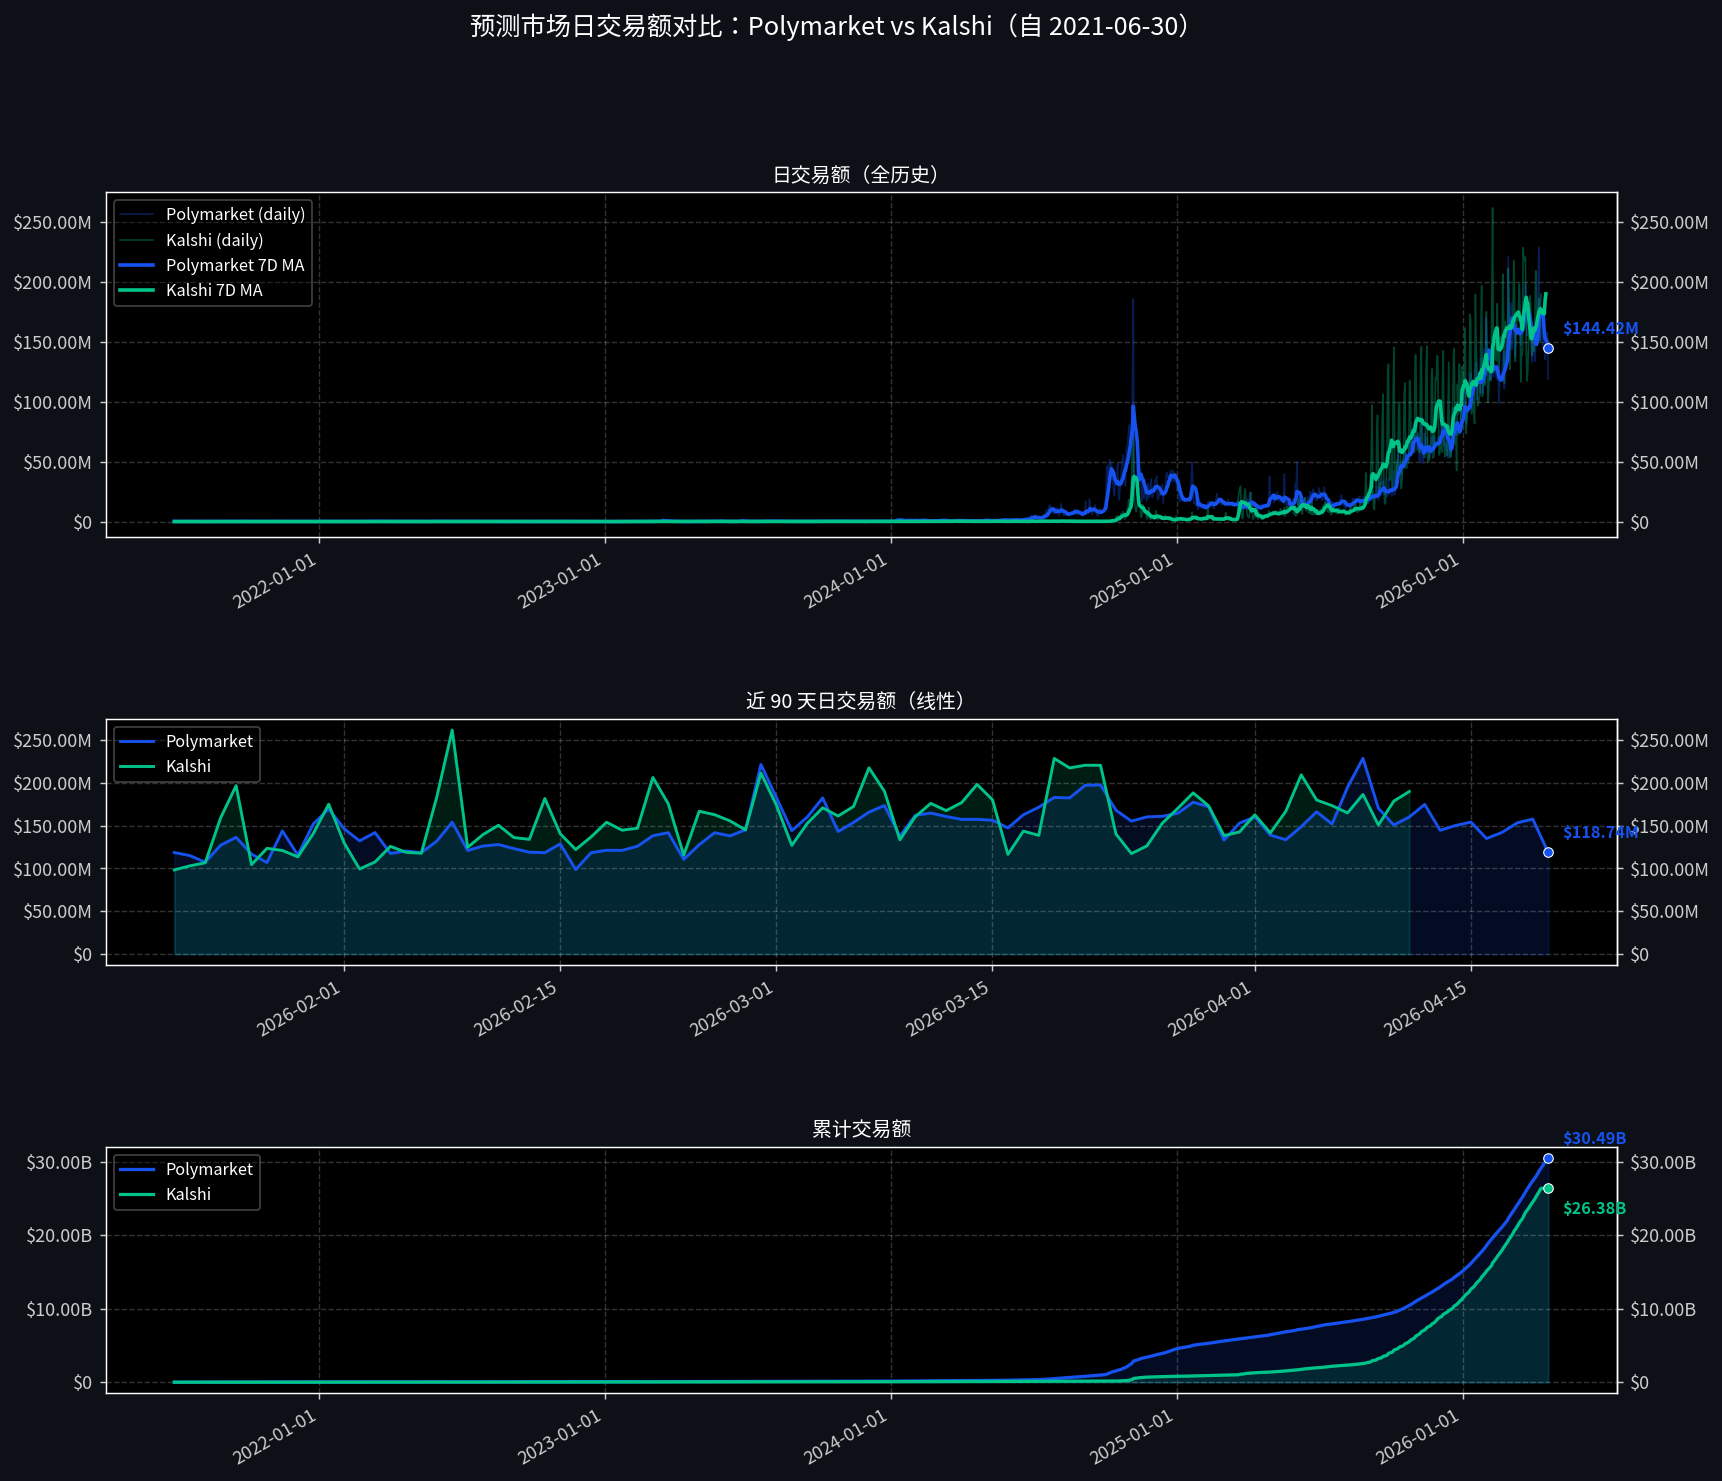Click left-axis "$30.00B" label of cumulative chart
Viewport: 1722px width, 1481px height.
[59, 1163]
